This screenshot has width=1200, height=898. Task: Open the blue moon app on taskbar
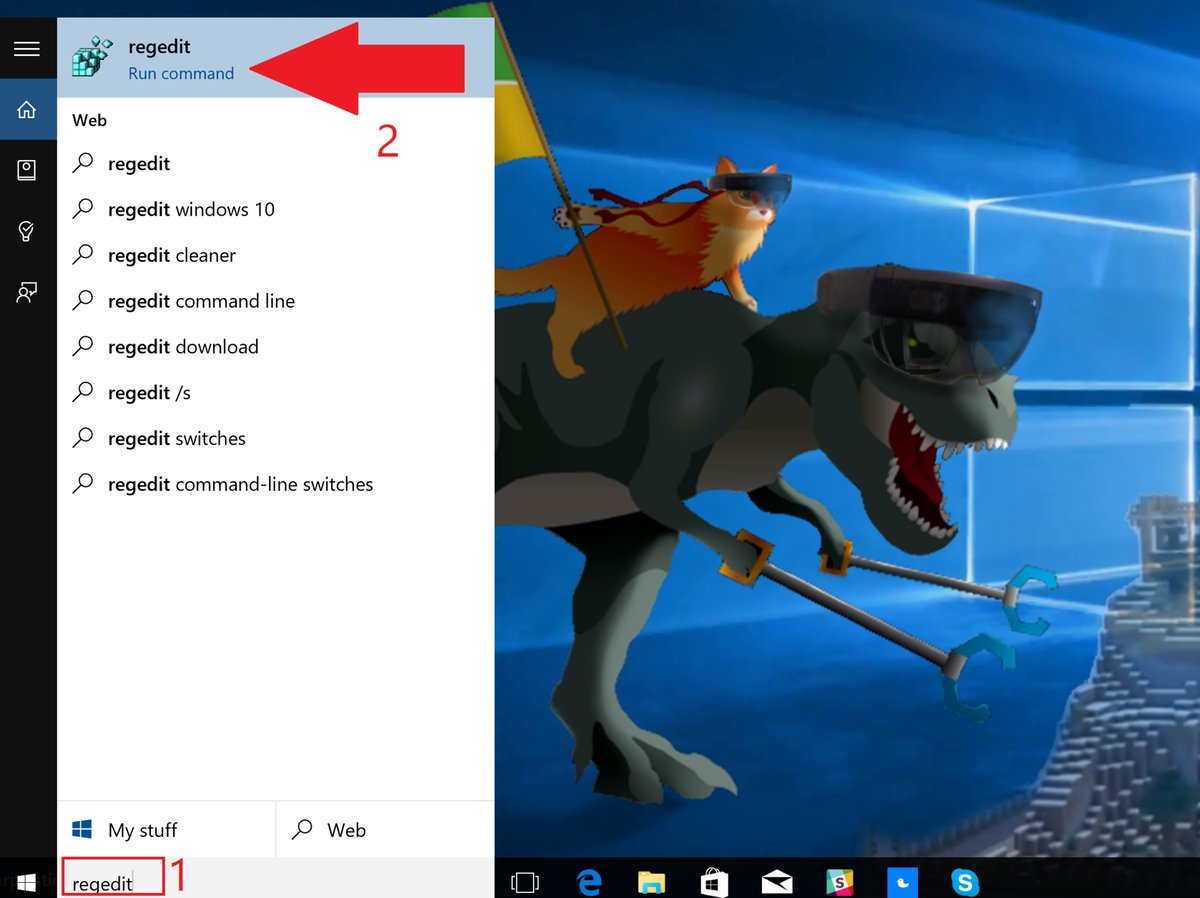pyautogui.click(x=902, y=882)
